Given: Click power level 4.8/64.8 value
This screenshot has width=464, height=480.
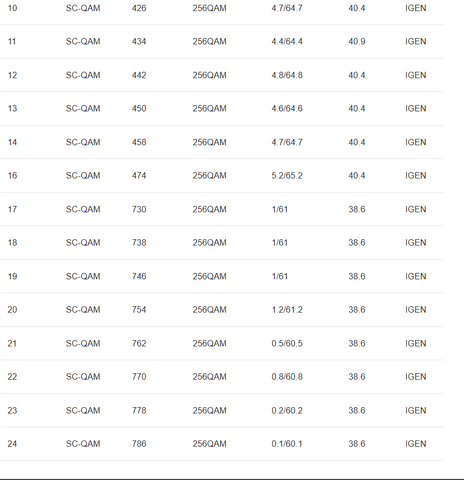Looking at the screenshot, I should click(287, 75).
